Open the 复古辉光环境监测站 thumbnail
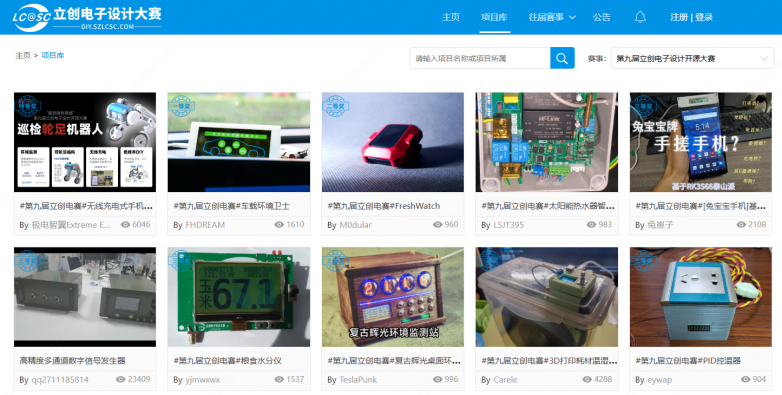The height and width of the screenshot is (395, 782). pos(392,297)
